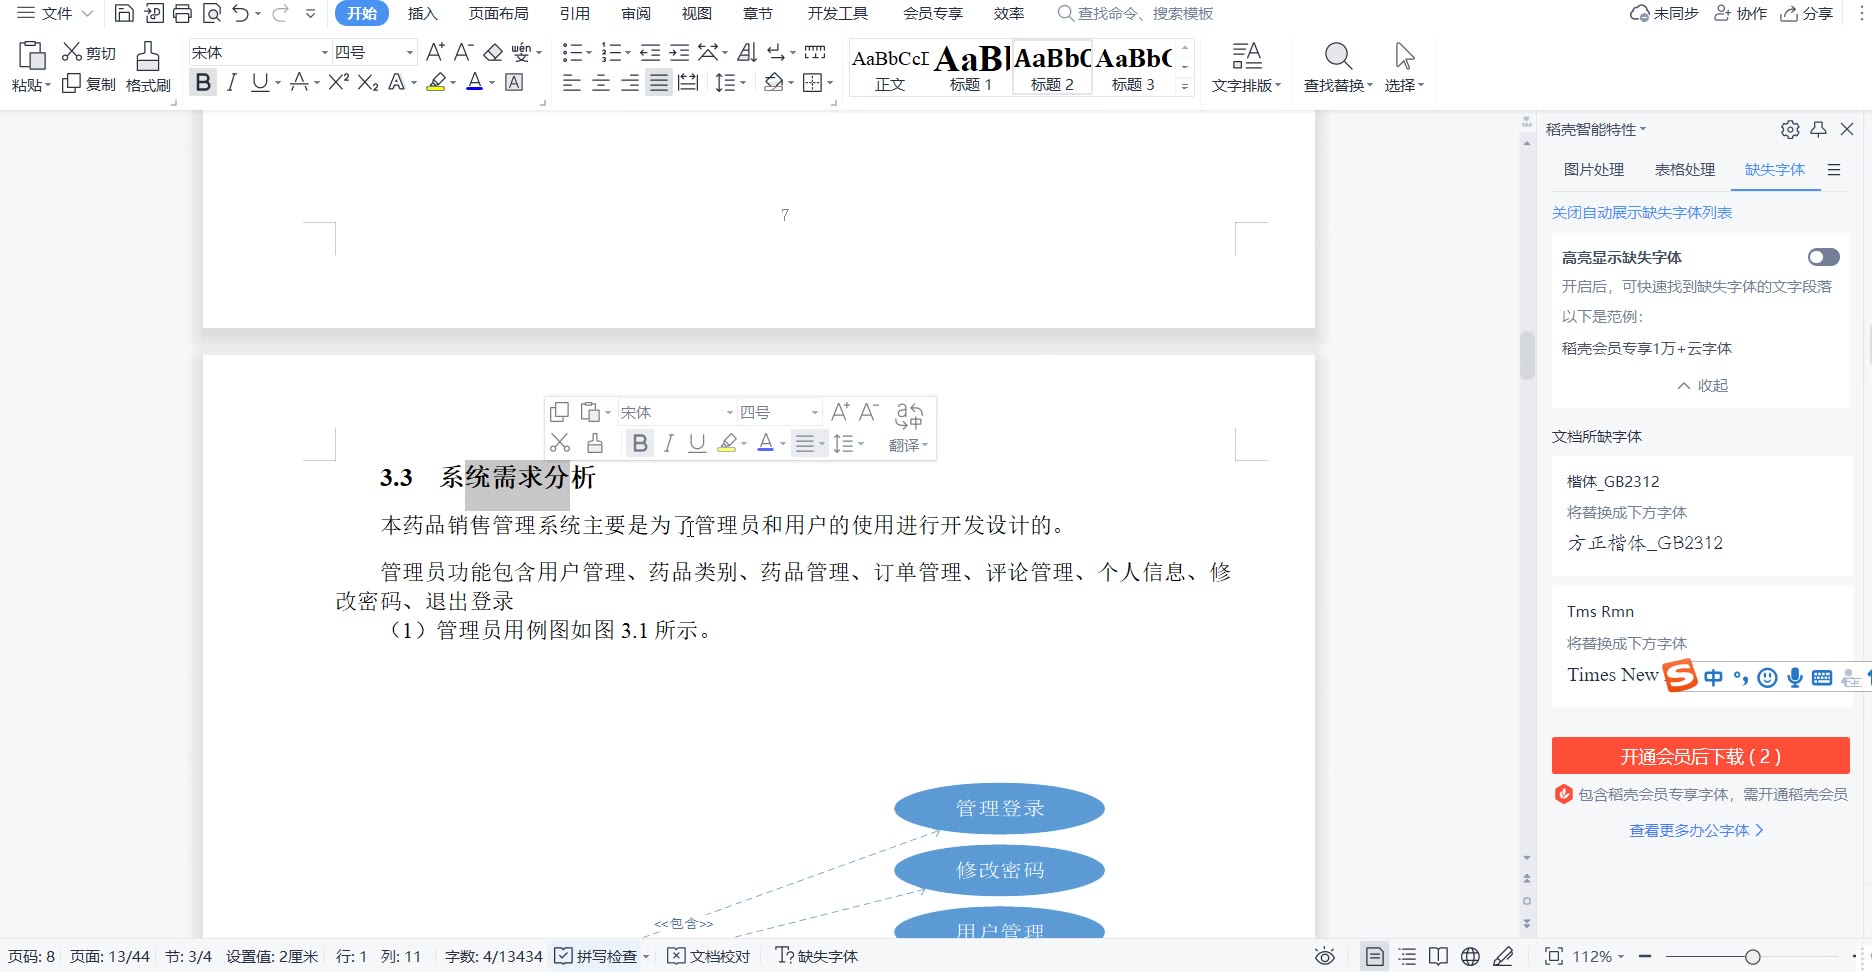This screenshot has height=972, width=1872.
Task: Open the 引用 ribbon tab
Action: tap(574, 13)
